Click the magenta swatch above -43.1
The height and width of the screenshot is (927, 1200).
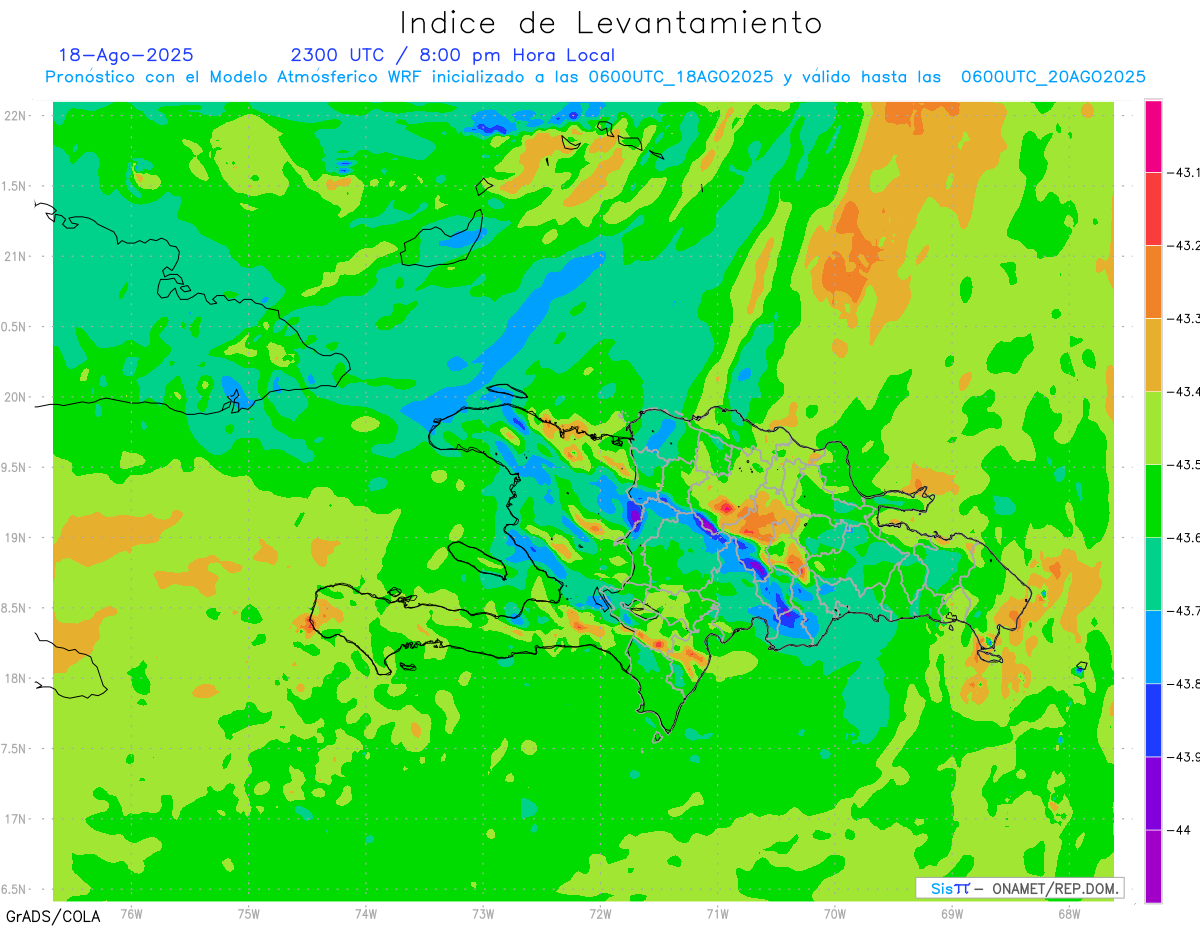point(1153,136)
